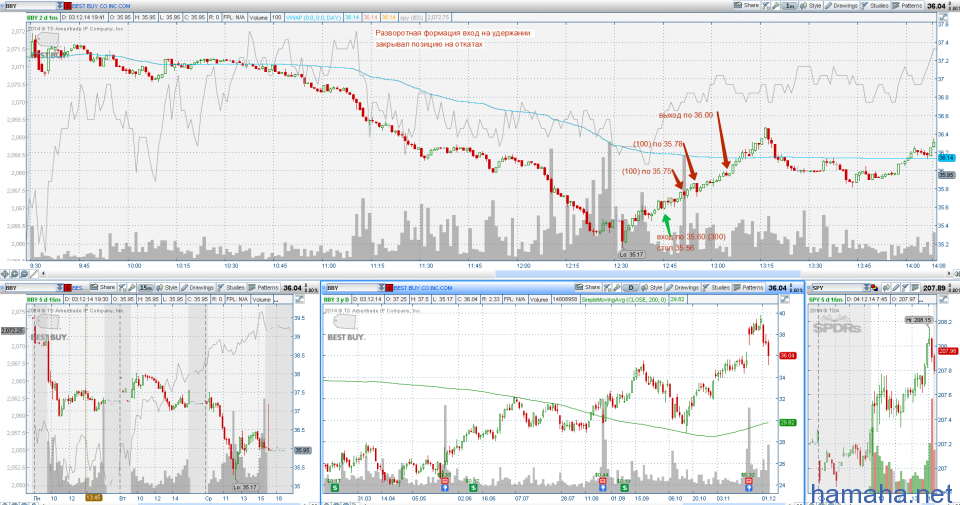Viewport: 960px width, 505px height.
Task: Open Studies menu in 15m BBY chart
Action: [x=231, y=287]
